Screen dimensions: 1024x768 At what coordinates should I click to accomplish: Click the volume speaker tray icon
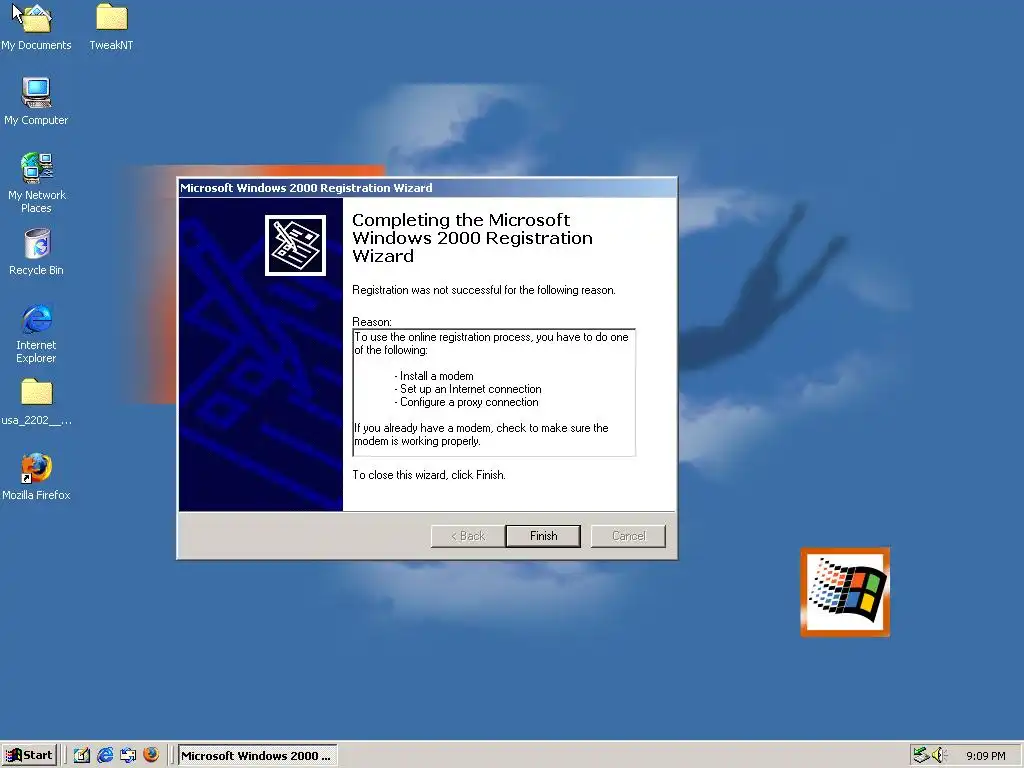point(939,755)
